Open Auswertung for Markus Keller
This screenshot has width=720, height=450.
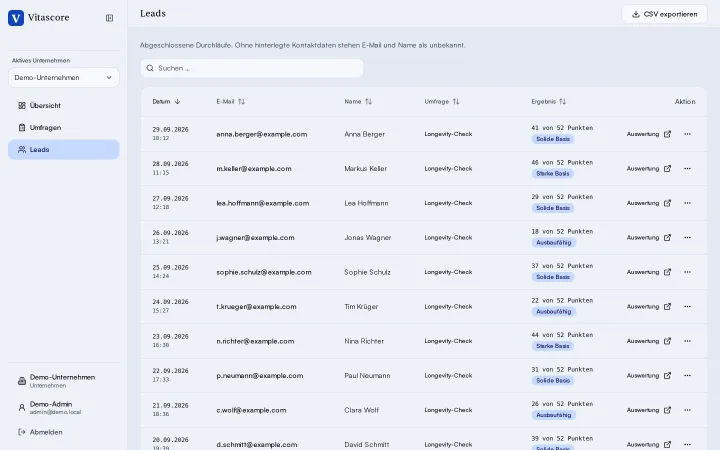click(x=649, y=169)
